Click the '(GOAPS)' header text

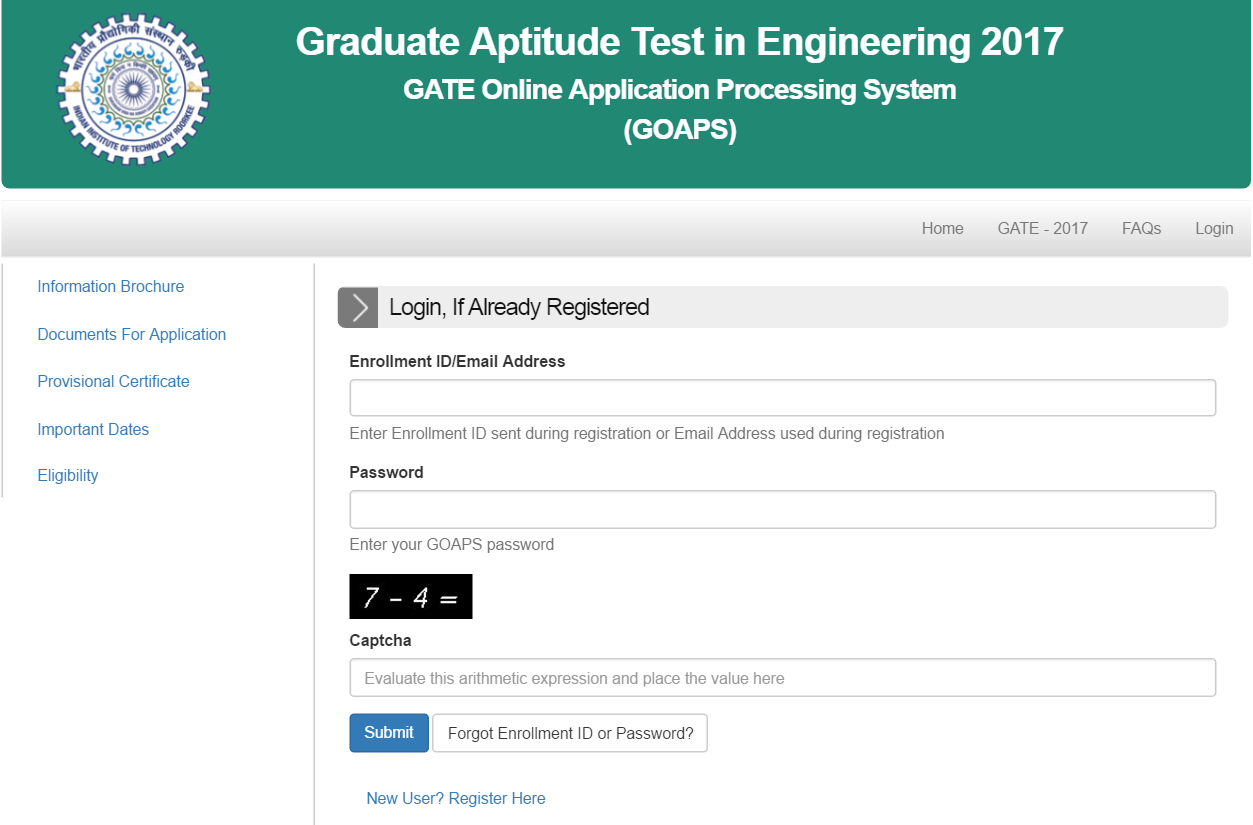679,131
